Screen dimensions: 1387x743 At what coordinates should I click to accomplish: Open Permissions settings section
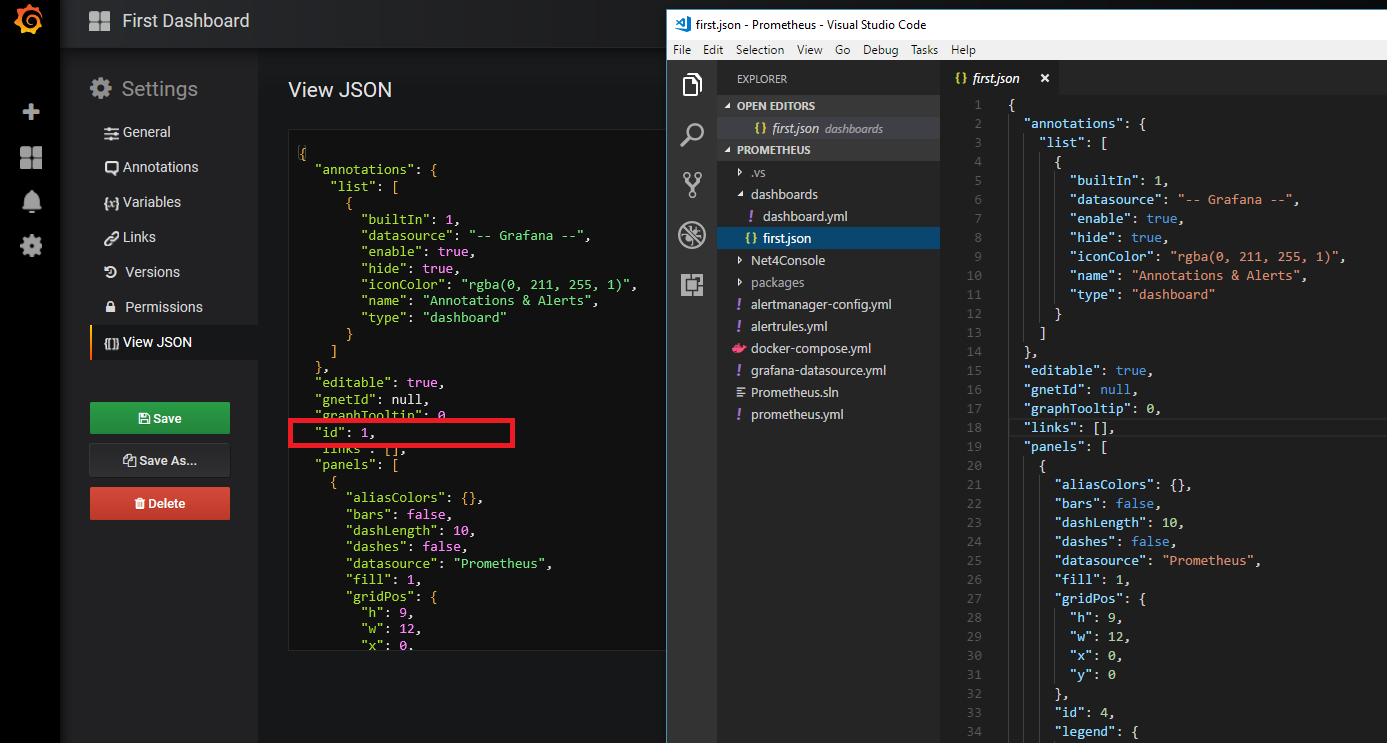pyautogui.click(x=153, y=307)
